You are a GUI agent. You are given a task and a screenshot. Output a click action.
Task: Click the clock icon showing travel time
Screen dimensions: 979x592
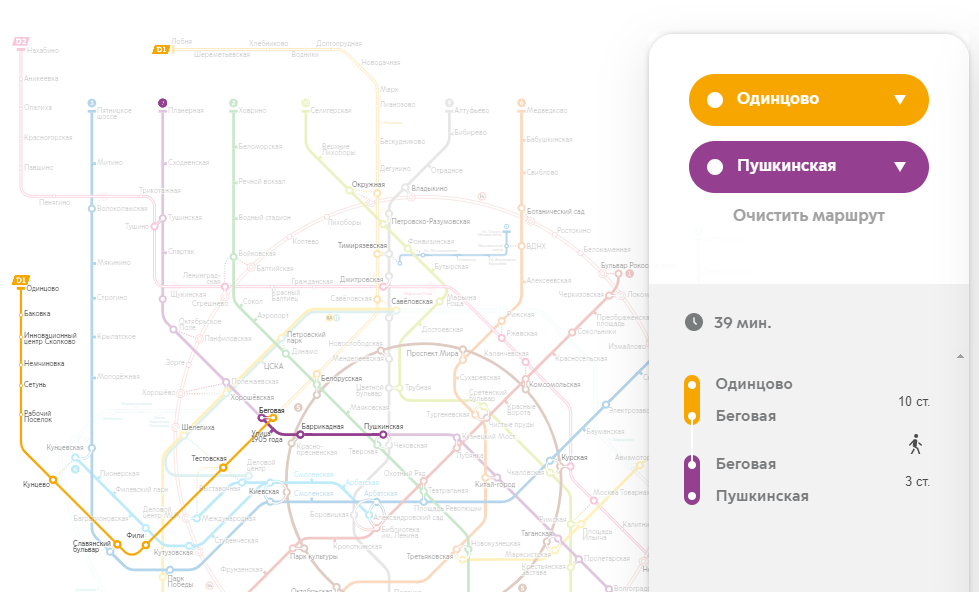(693, 322)
